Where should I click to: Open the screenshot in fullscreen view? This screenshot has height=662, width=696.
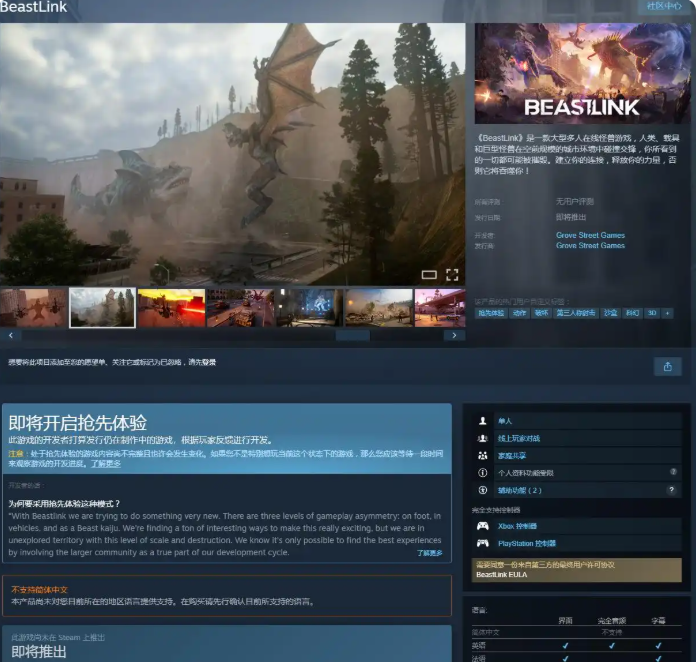coord(452,275)
